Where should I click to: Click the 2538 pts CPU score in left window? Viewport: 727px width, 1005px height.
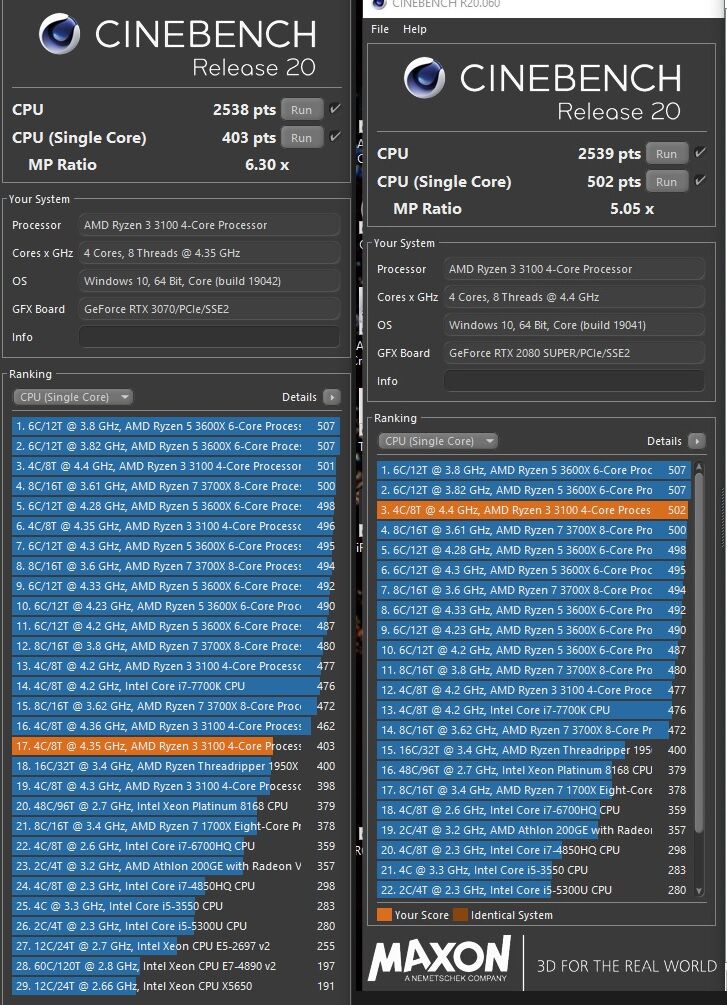tap(244, 110)
